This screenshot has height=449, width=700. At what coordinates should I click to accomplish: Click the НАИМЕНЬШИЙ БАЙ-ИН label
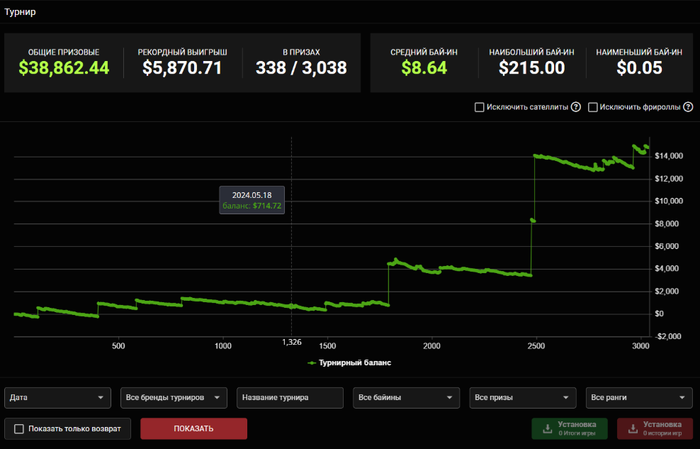639,52
